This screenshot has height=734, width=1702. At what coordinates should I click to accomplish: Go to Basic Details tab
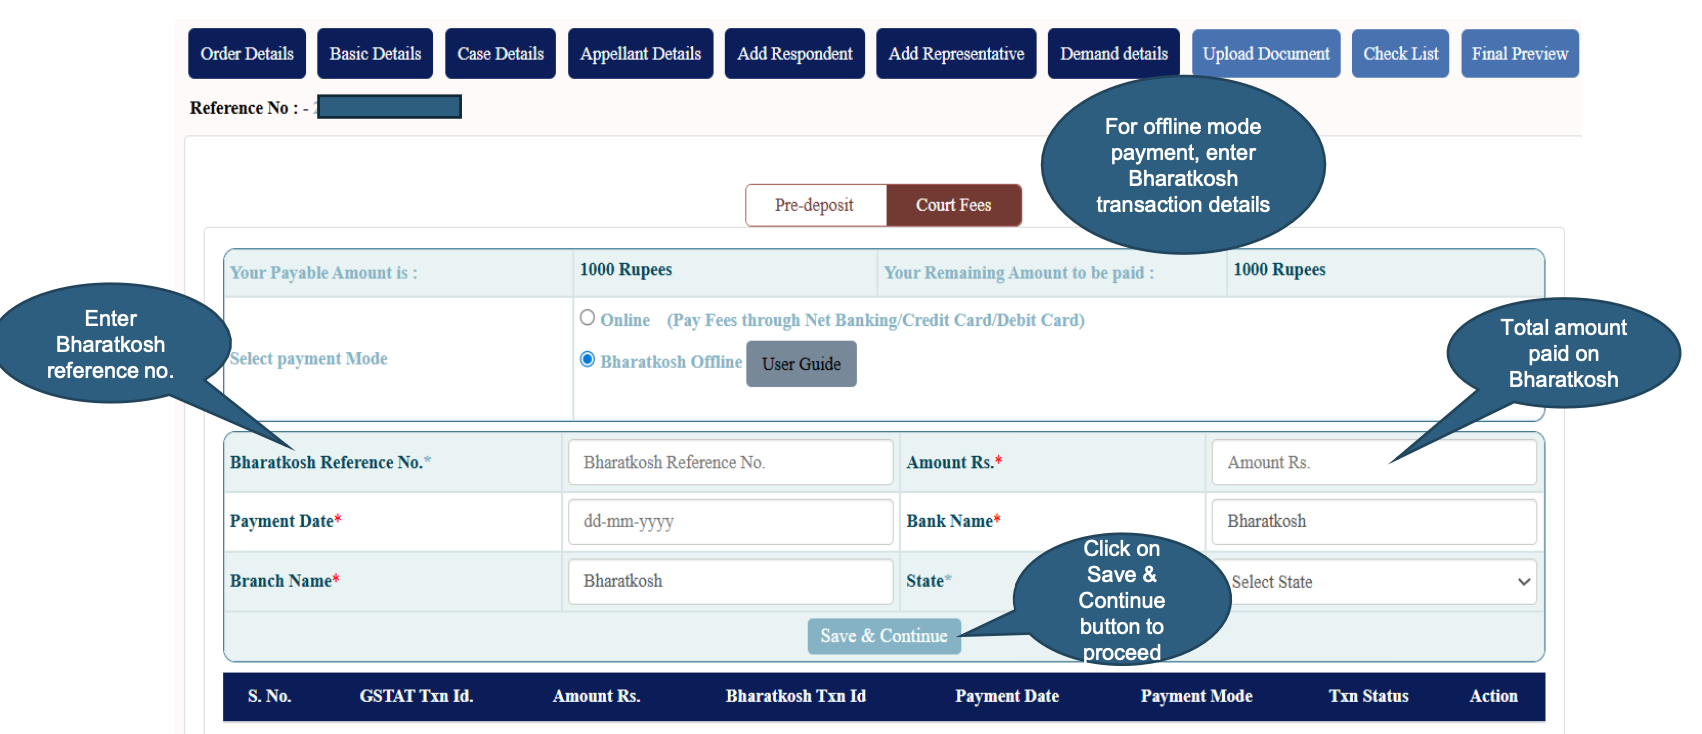(375, 54)
